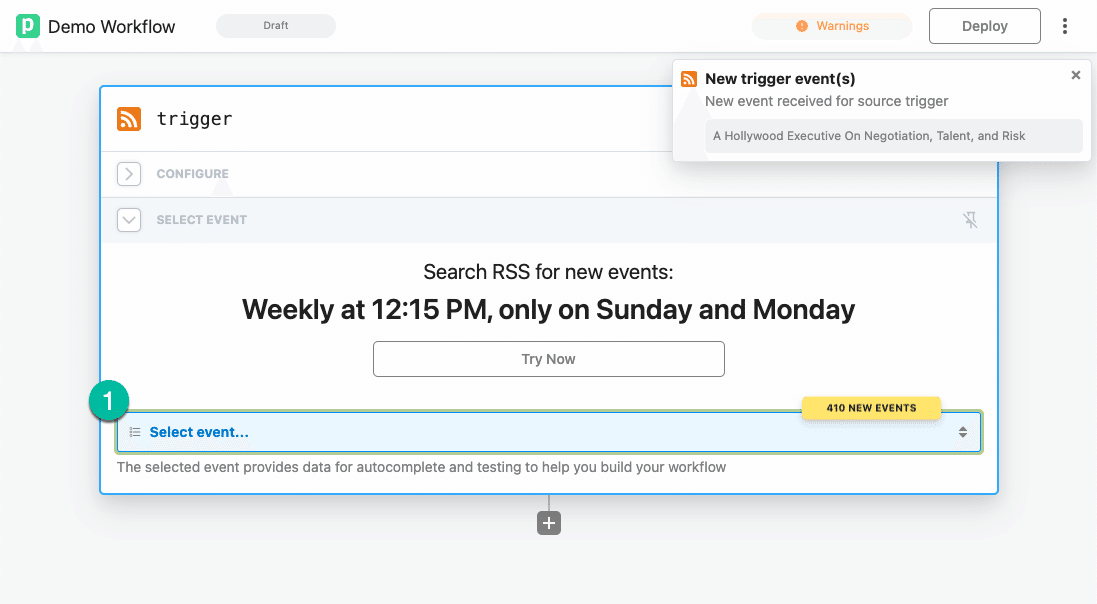Click the Draft status badge
The image size is (1097, 604).
pyautogui.click(x=276, y=26)
